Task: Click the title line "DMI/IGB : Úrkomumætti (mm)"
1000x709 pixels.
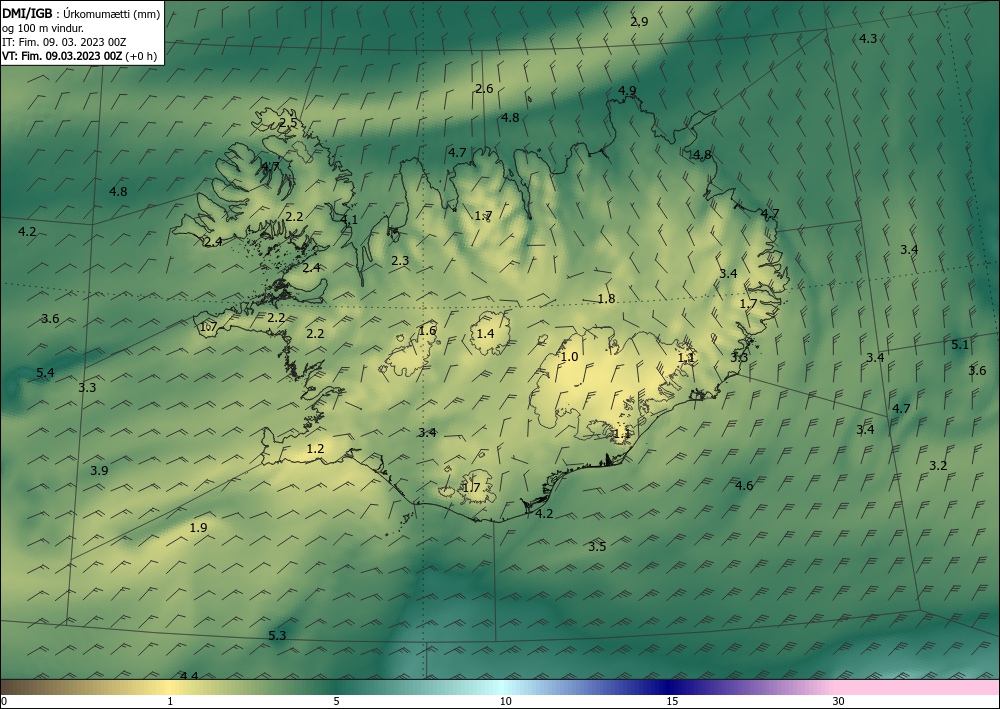Action: (x=80, y=13)
